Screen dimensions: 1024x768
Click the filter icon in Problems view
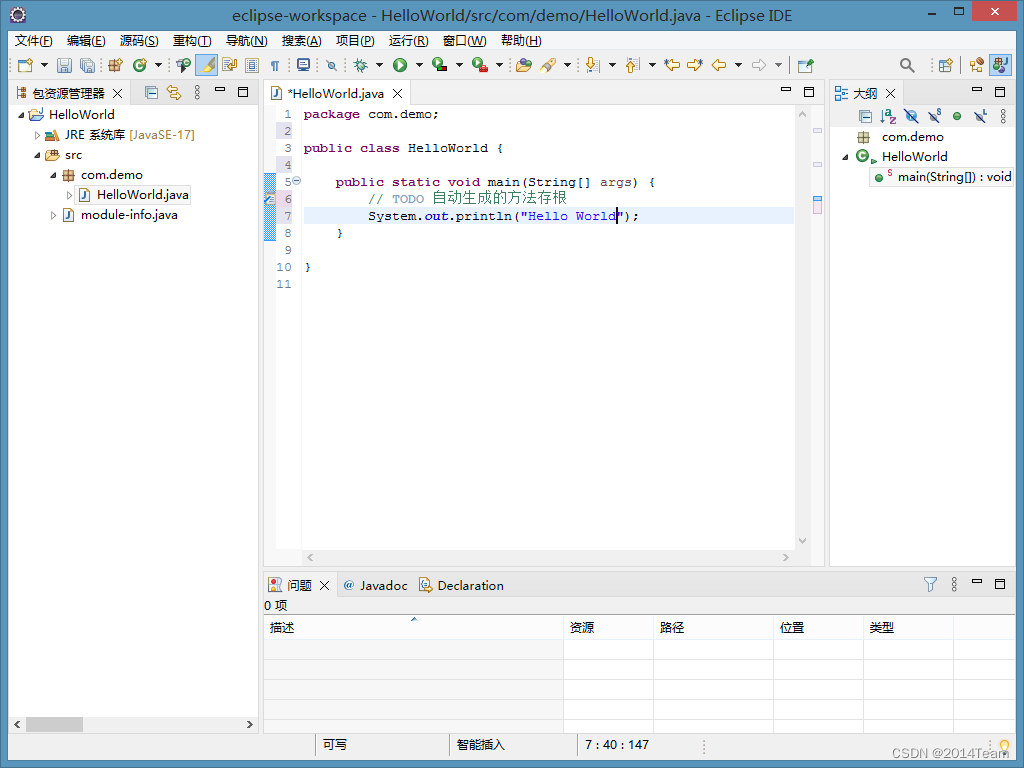coord(930,585)
